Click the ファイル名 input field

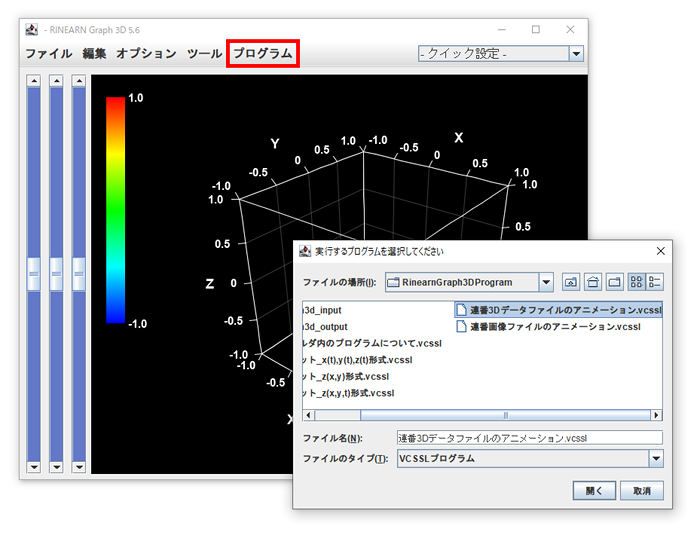click(529, 438)
